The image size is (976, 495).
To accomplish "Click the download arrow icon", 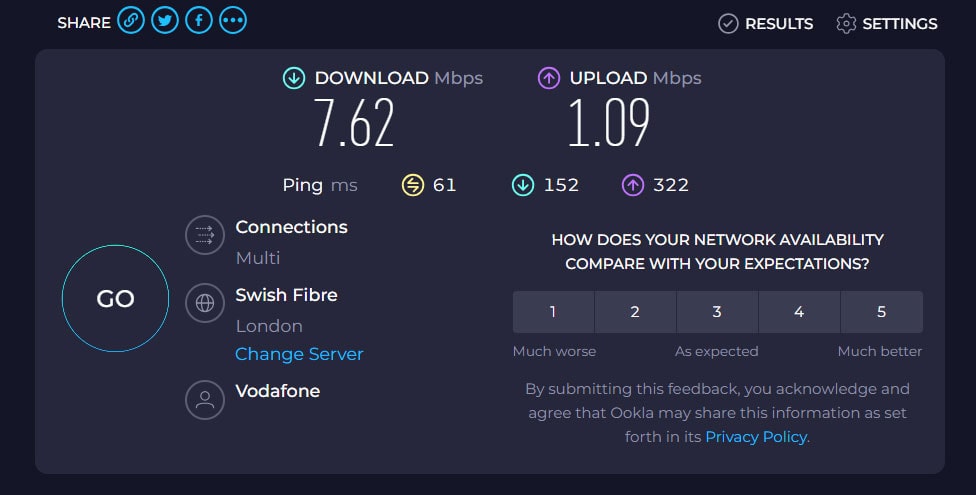I will 294,78.
